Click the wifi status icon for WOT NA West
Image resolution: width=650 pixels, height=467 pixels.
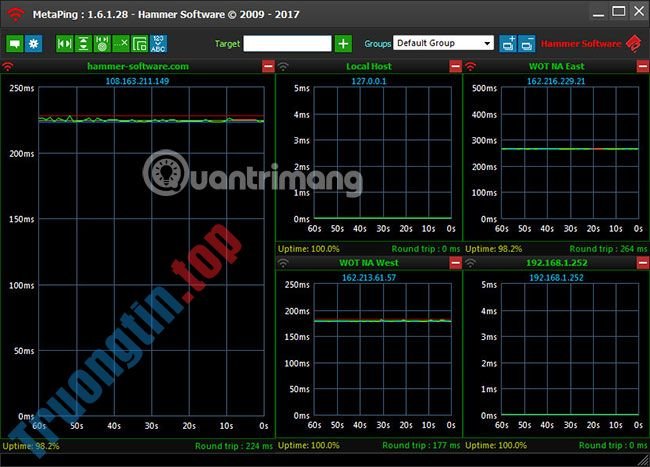click(283, 263)
